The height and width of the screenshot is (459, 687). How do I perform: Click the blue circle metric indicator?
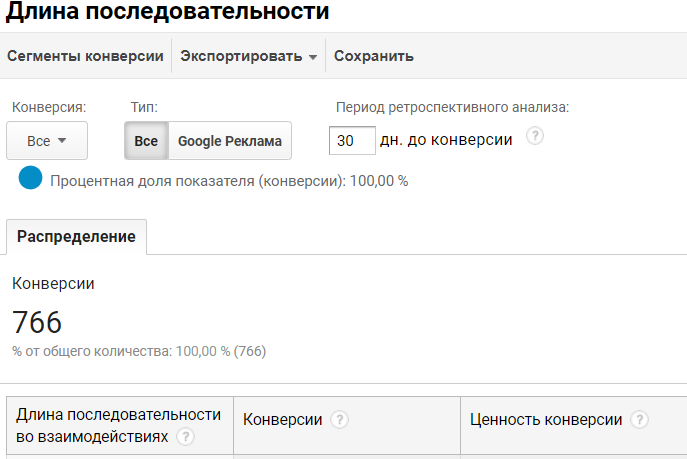(x=30, y=179)
